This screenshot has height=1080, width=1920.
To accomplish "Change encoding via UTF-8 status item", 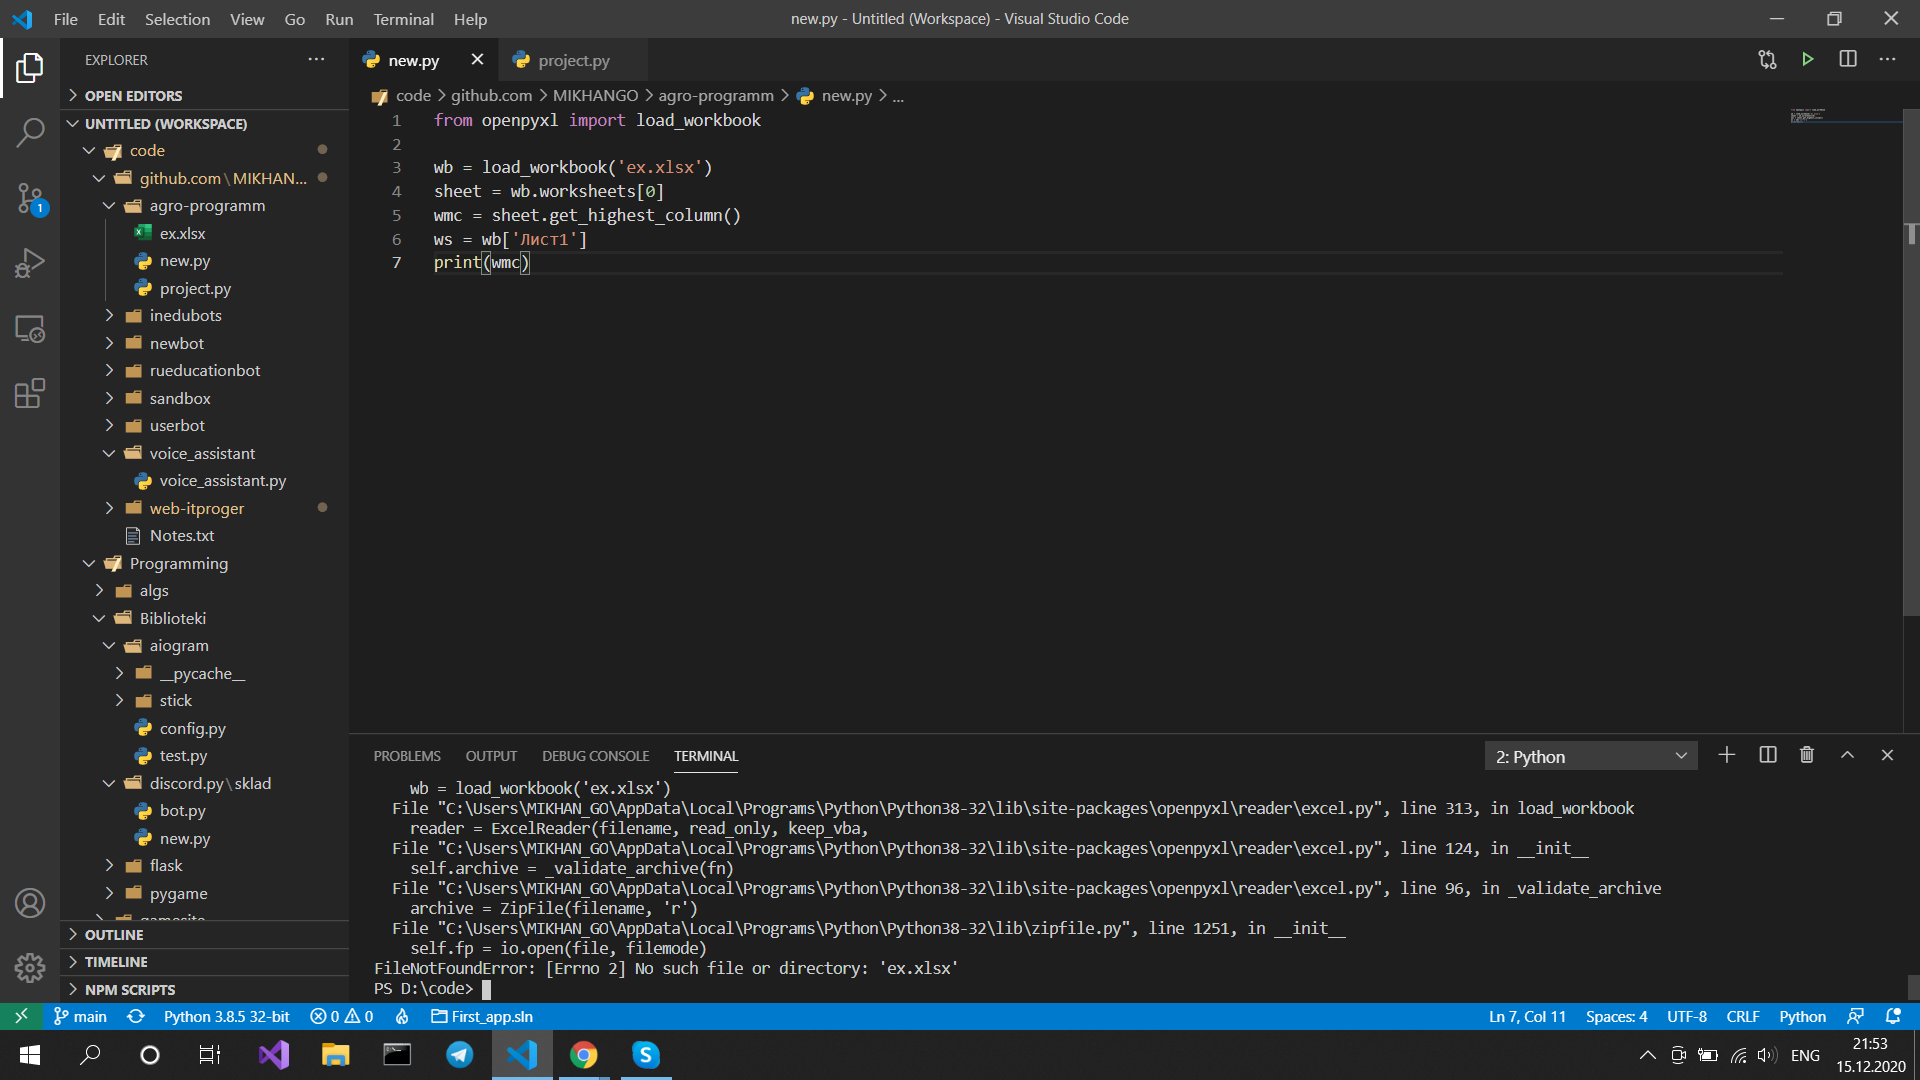I will [x=1687, y=1016].
